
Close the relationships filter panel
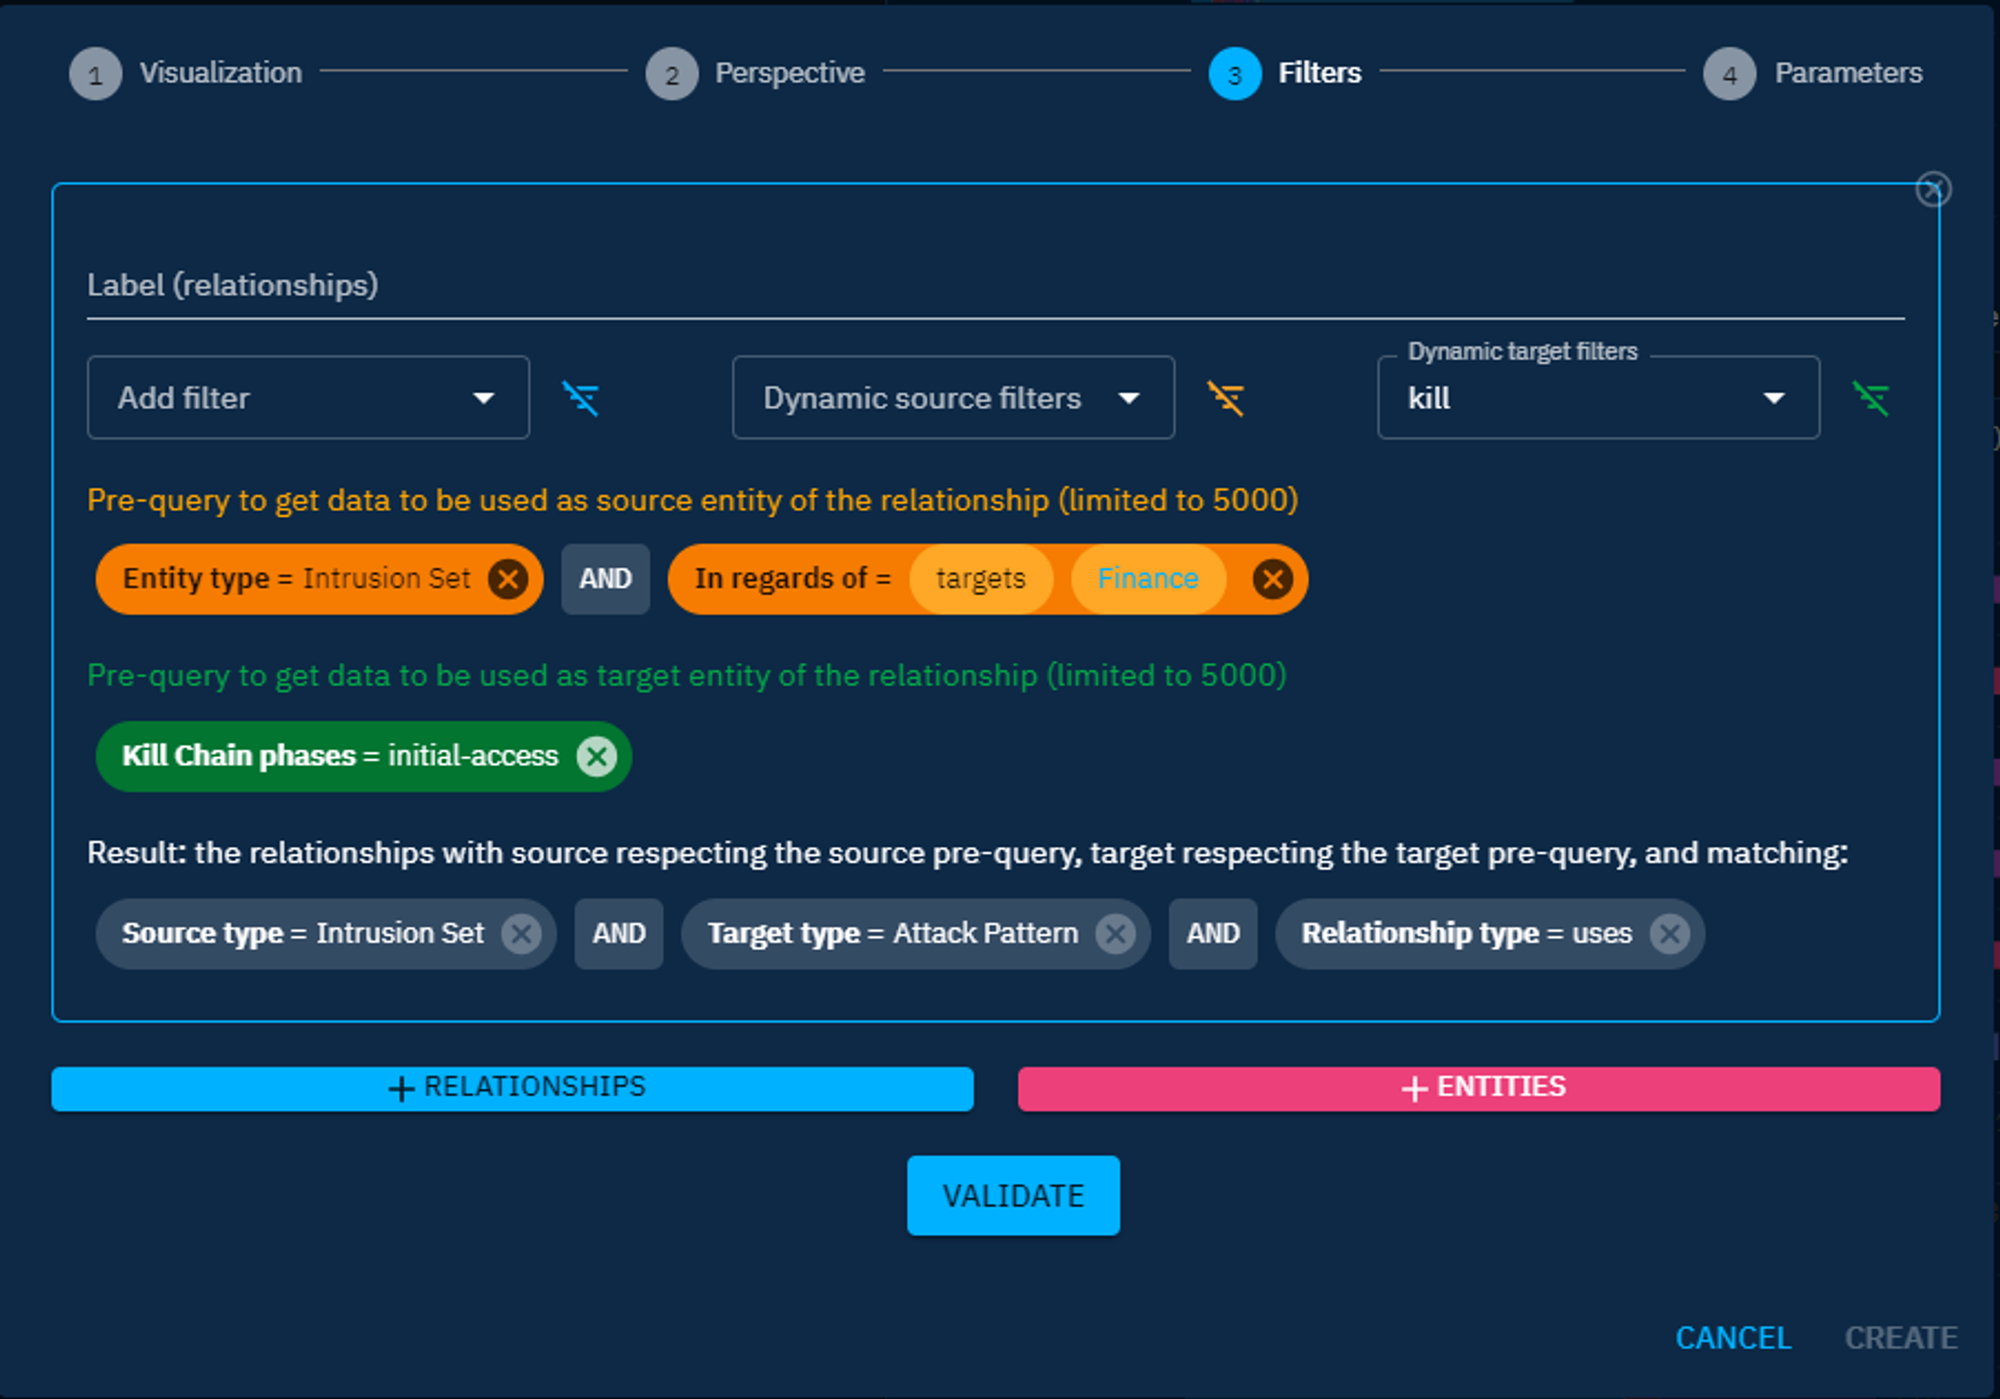coord(1933,190)
